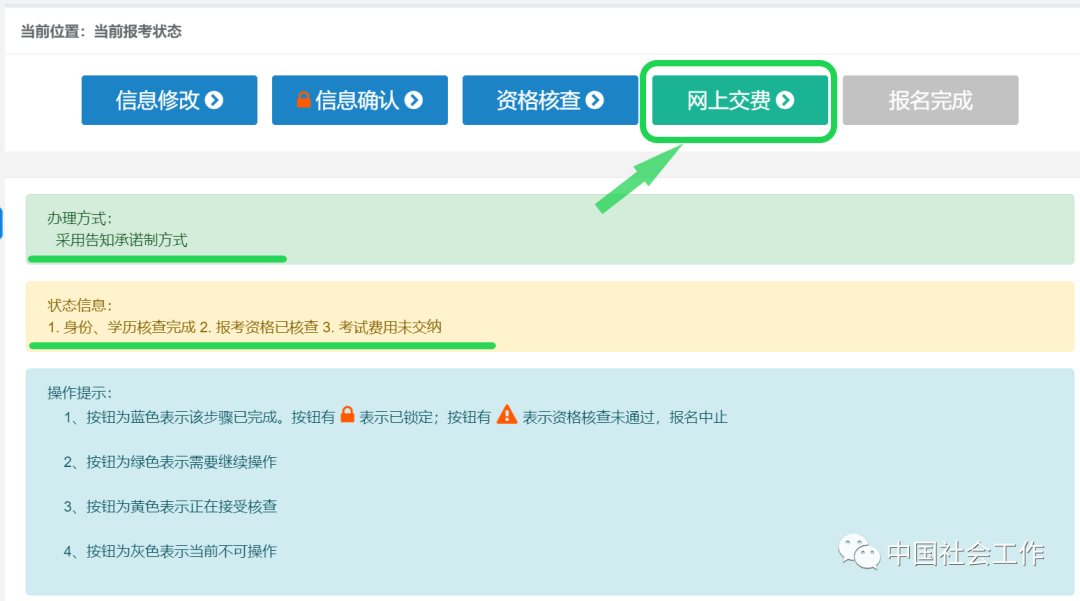Select the 信息确认 button label

tap(357, 100)
